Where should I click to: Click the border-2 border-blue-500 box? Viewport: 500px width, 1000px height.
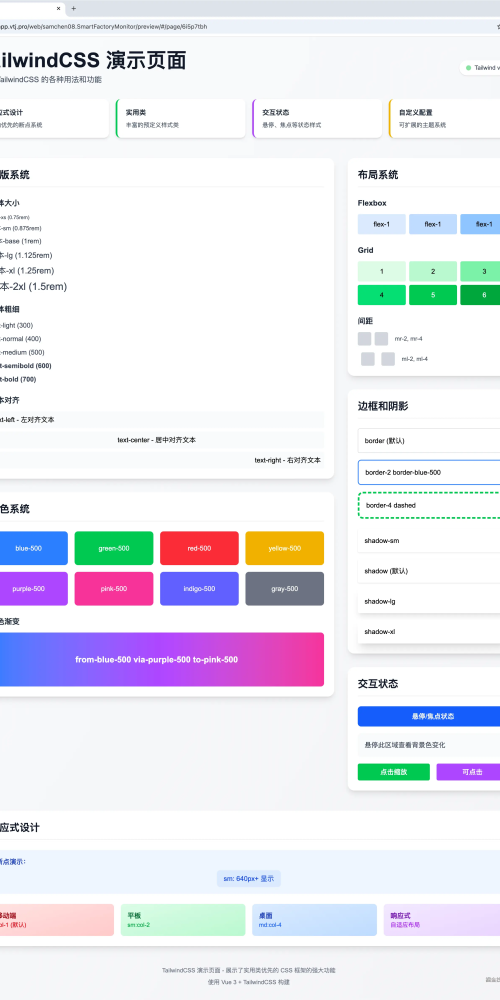coord(429,473)
